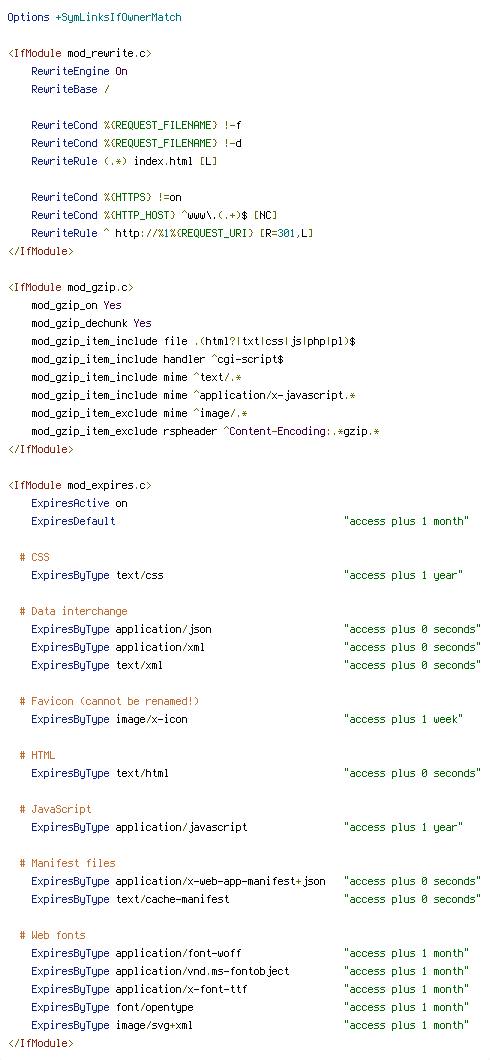Click the mod_gzip_dechunk Yes line
The width and height of the screenshot is (490, 1060).
coord(91,323)
